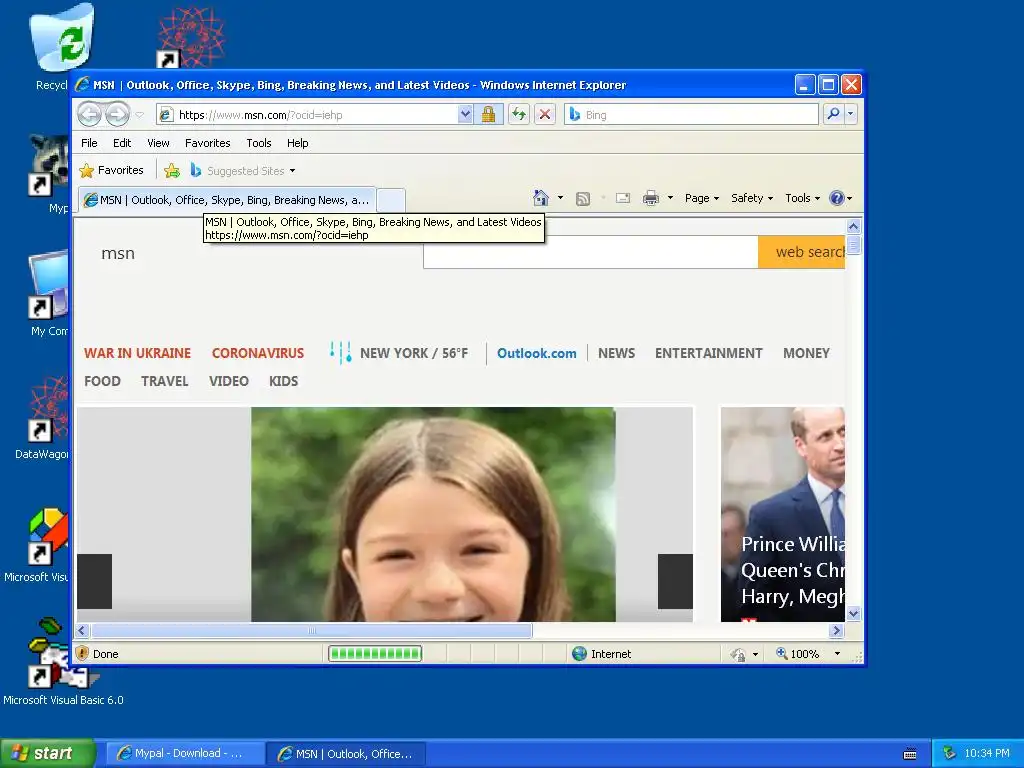The width and height of the screenshot is (1024, 768).
Task: Open the recent pages dropdown arrow
Action: point(139,115)
